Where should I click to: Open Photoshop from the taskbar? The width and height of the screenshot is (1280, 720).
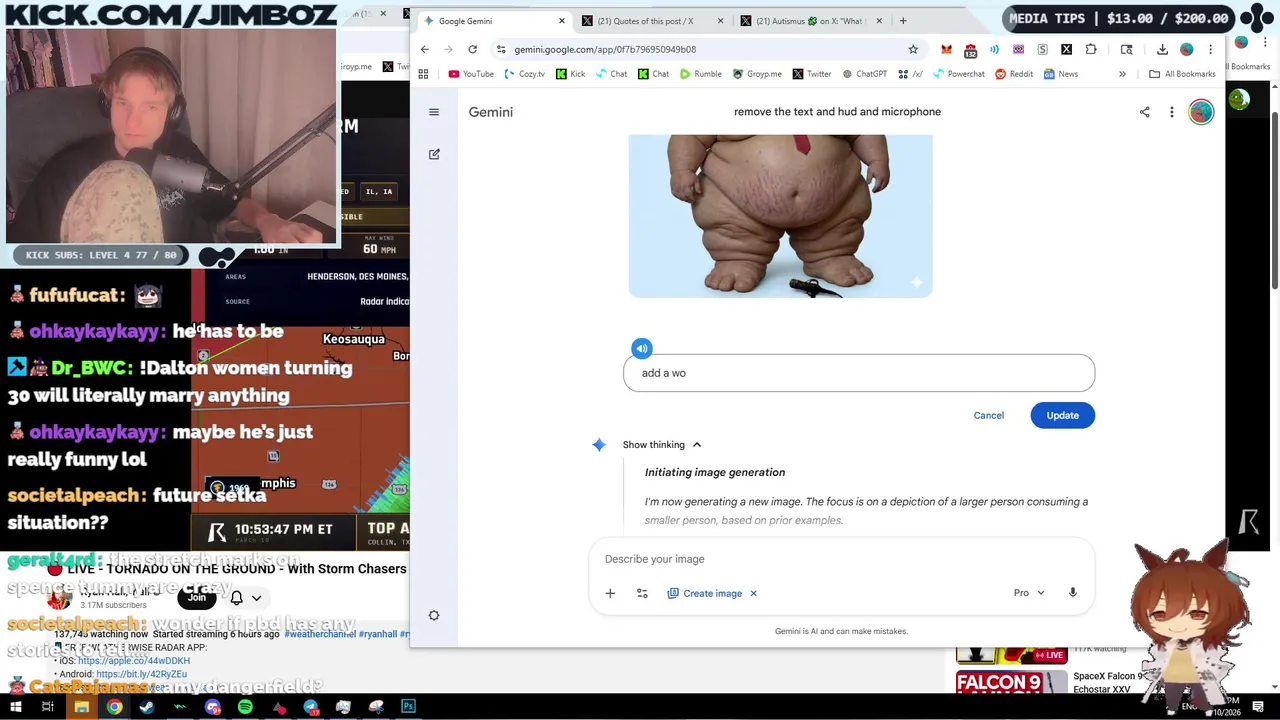tap(408, 707)
